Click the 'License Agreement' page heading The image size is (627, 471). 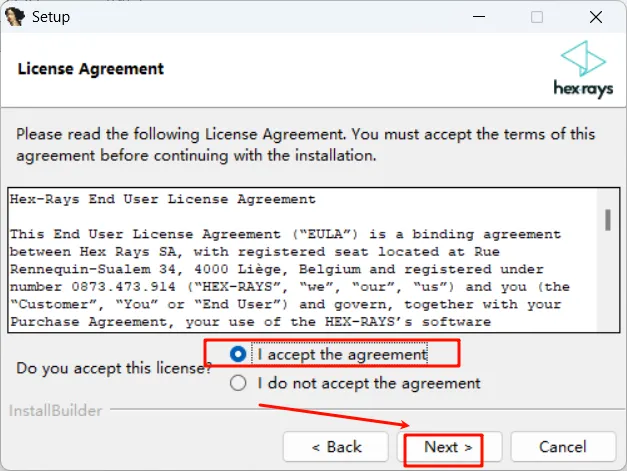point(91,69)
